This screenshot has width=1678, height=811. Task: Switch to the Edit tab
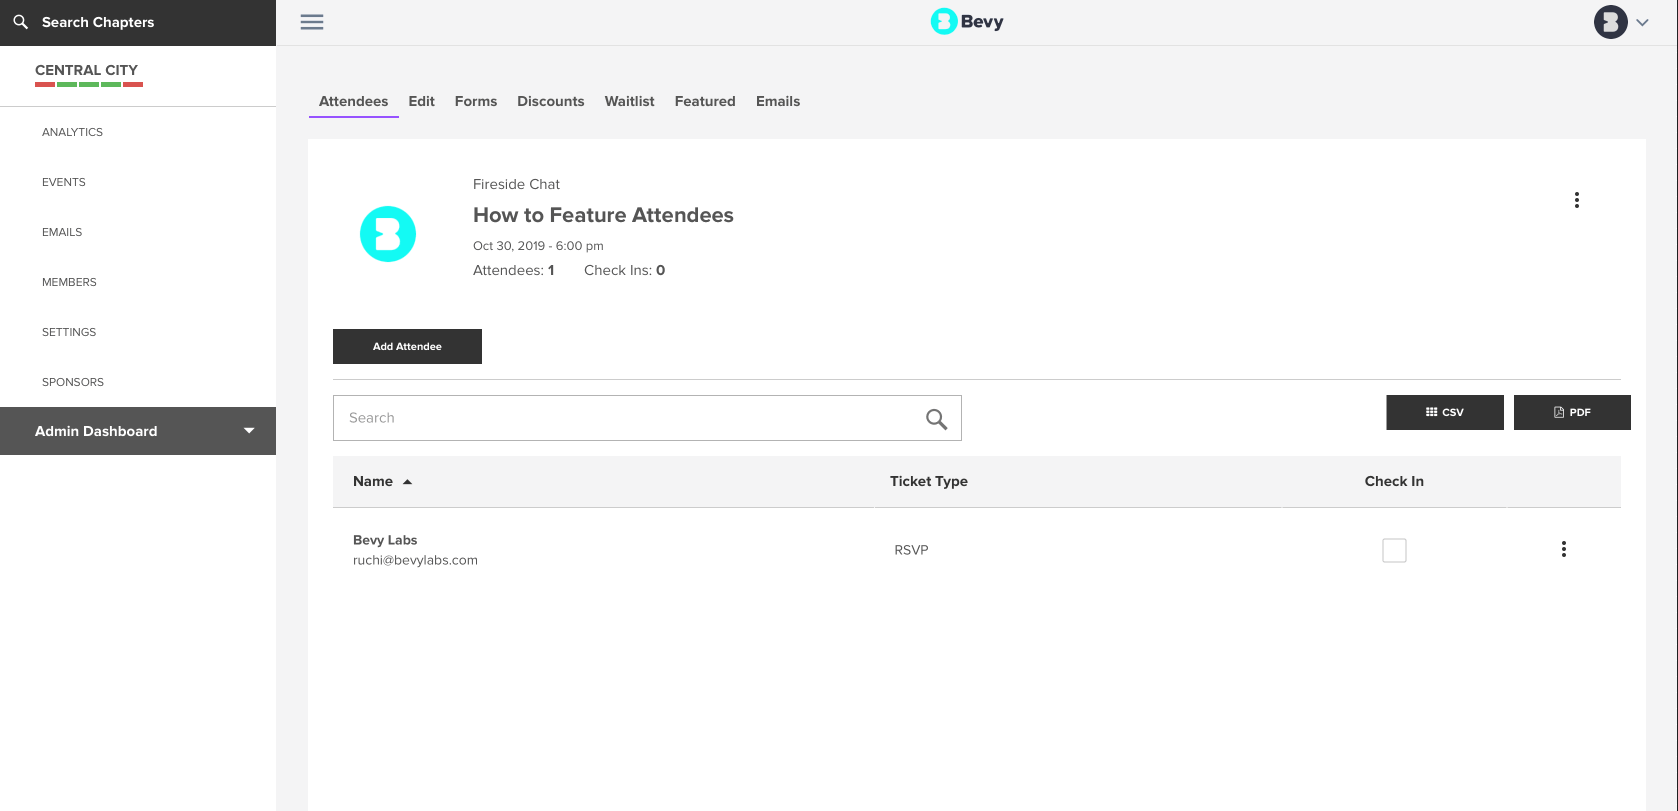(422, 101)
